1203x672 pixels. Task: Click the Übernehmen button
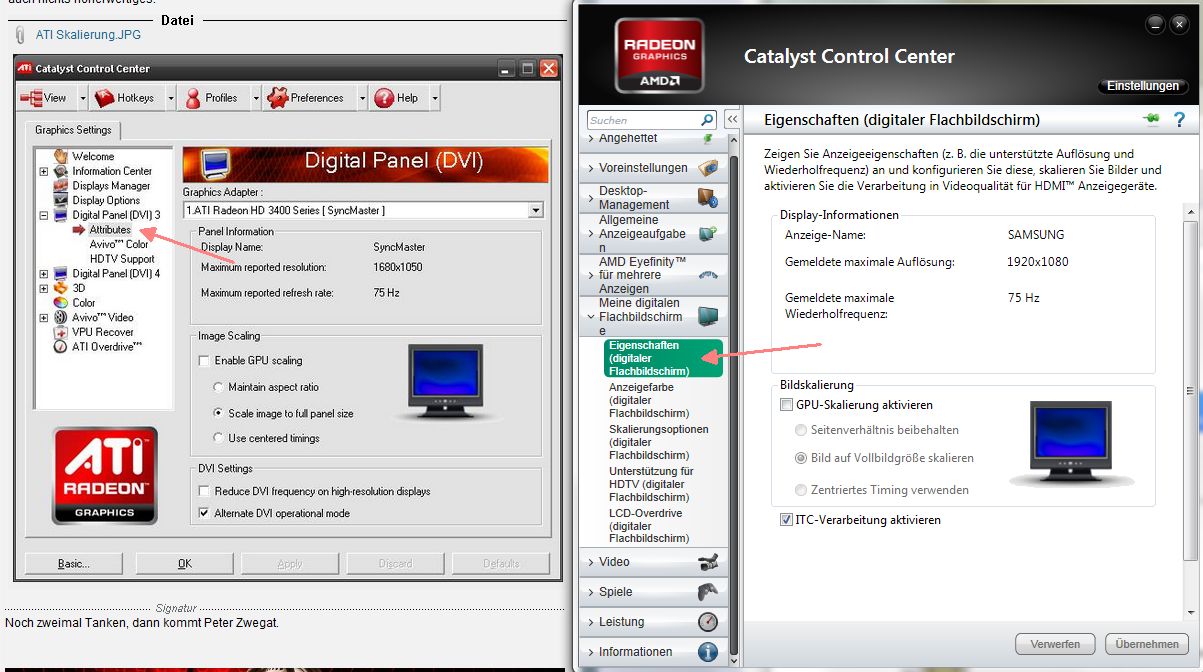1147,645
